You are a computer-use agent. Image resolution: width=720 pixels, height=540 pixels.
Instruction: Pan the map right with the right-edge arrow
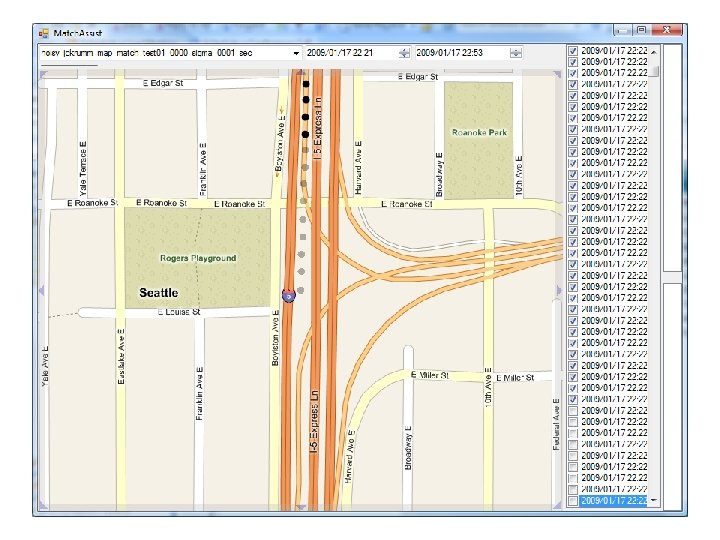[558, 290]
